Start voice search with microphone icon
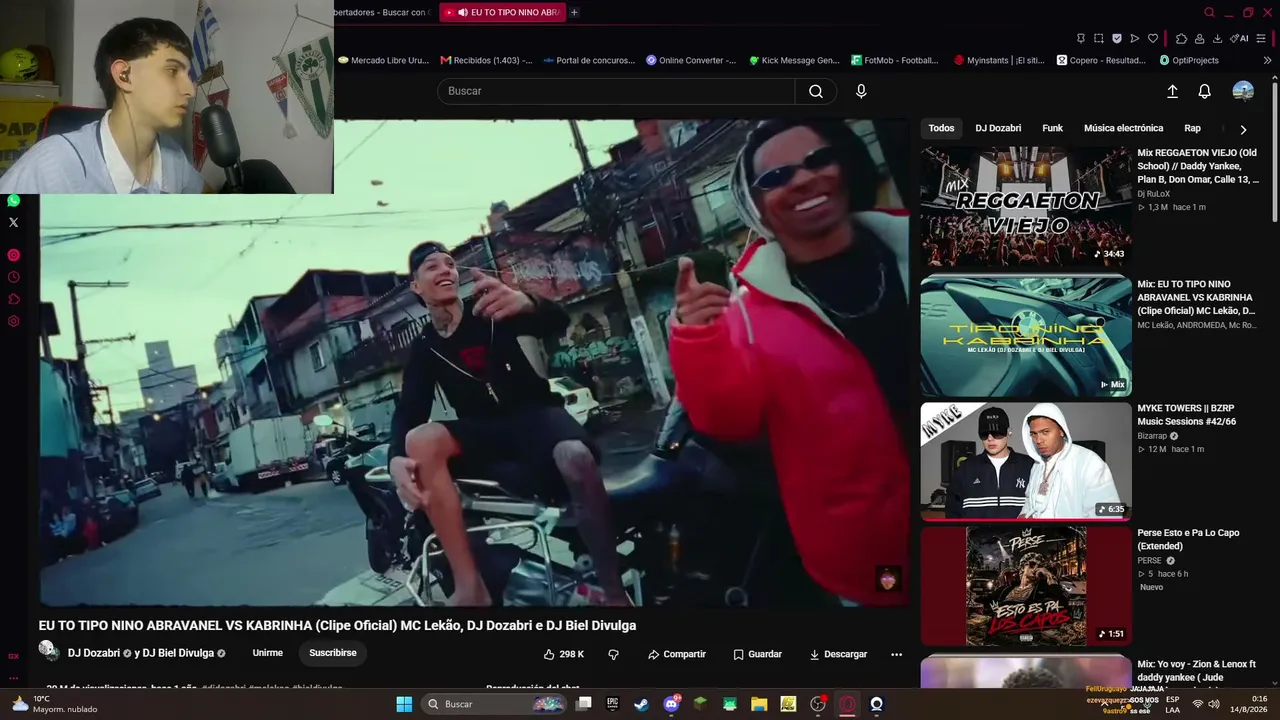 click(x=861, y=91)
